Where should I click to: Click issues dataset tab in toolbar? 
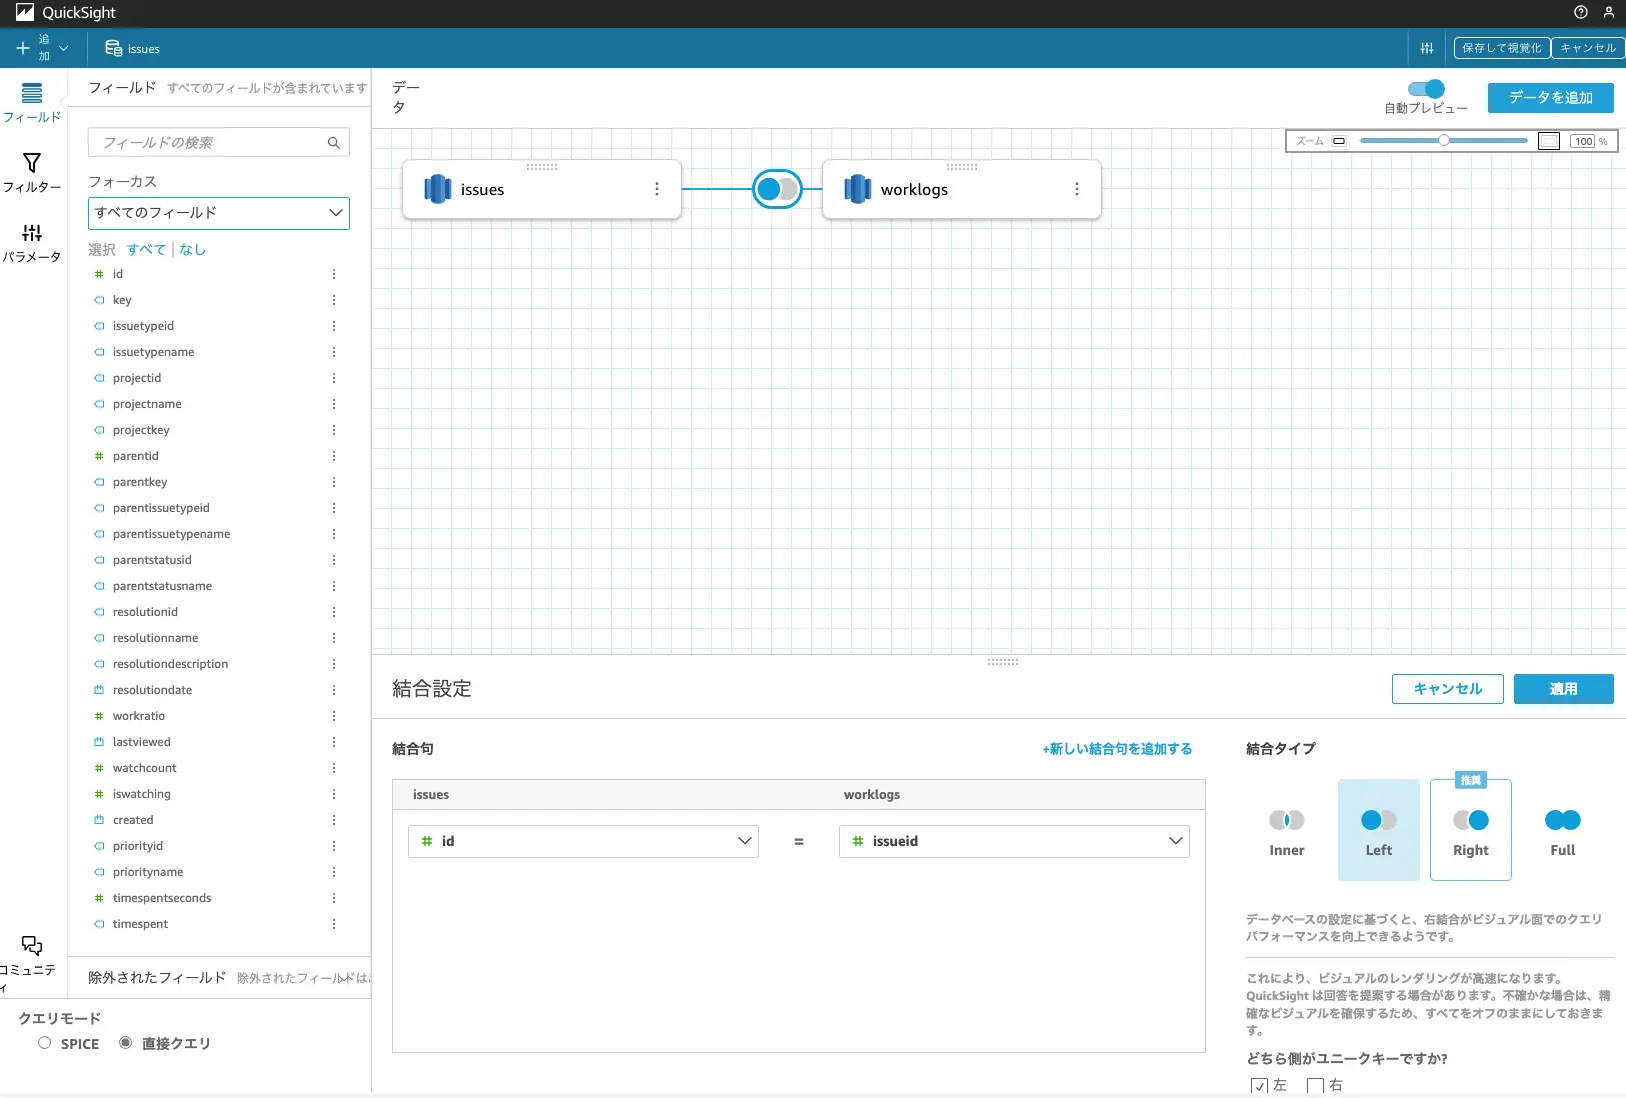tap(133, 48)
